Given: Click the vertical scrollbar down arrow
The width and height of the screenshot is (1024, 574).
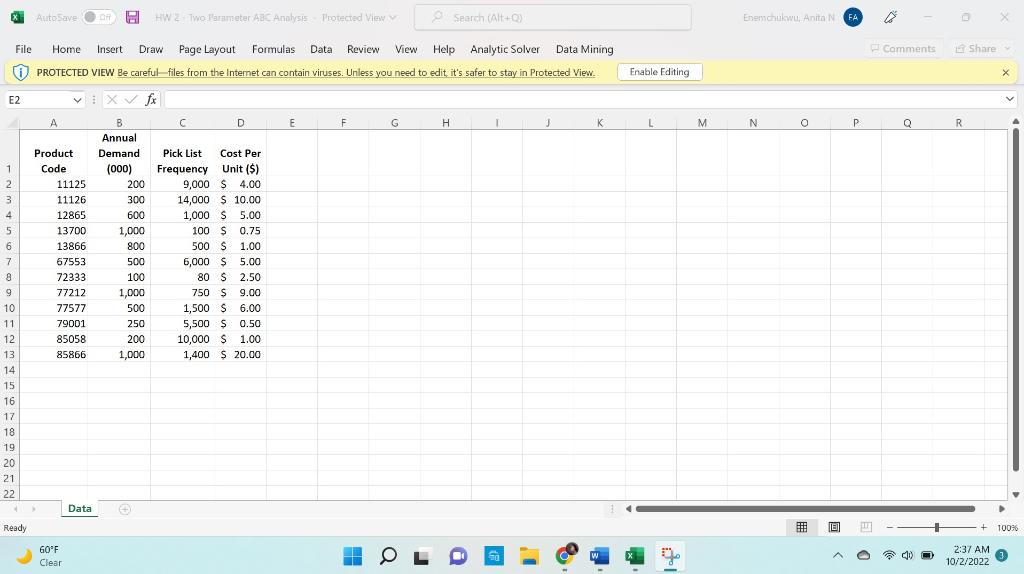Looking at the screenshot, I should (x=1016, y=494).
